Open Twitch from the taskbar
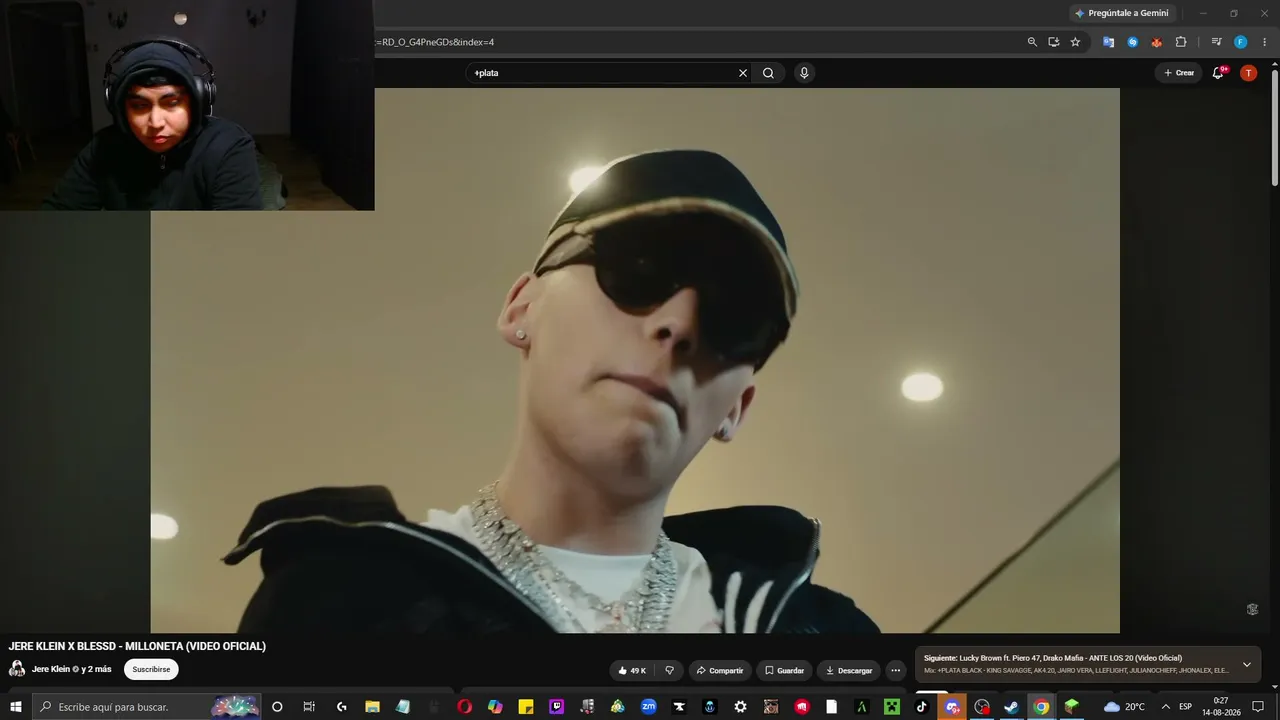The image size is (1280, 720). coord(556,707)
